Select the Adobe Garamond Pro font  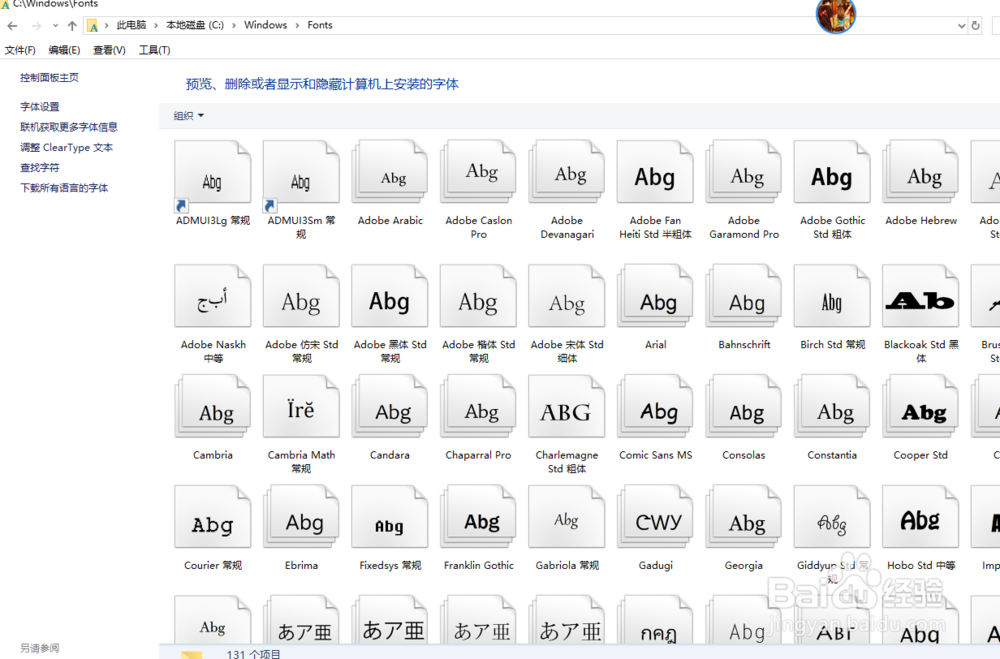(x=744, y=172)
